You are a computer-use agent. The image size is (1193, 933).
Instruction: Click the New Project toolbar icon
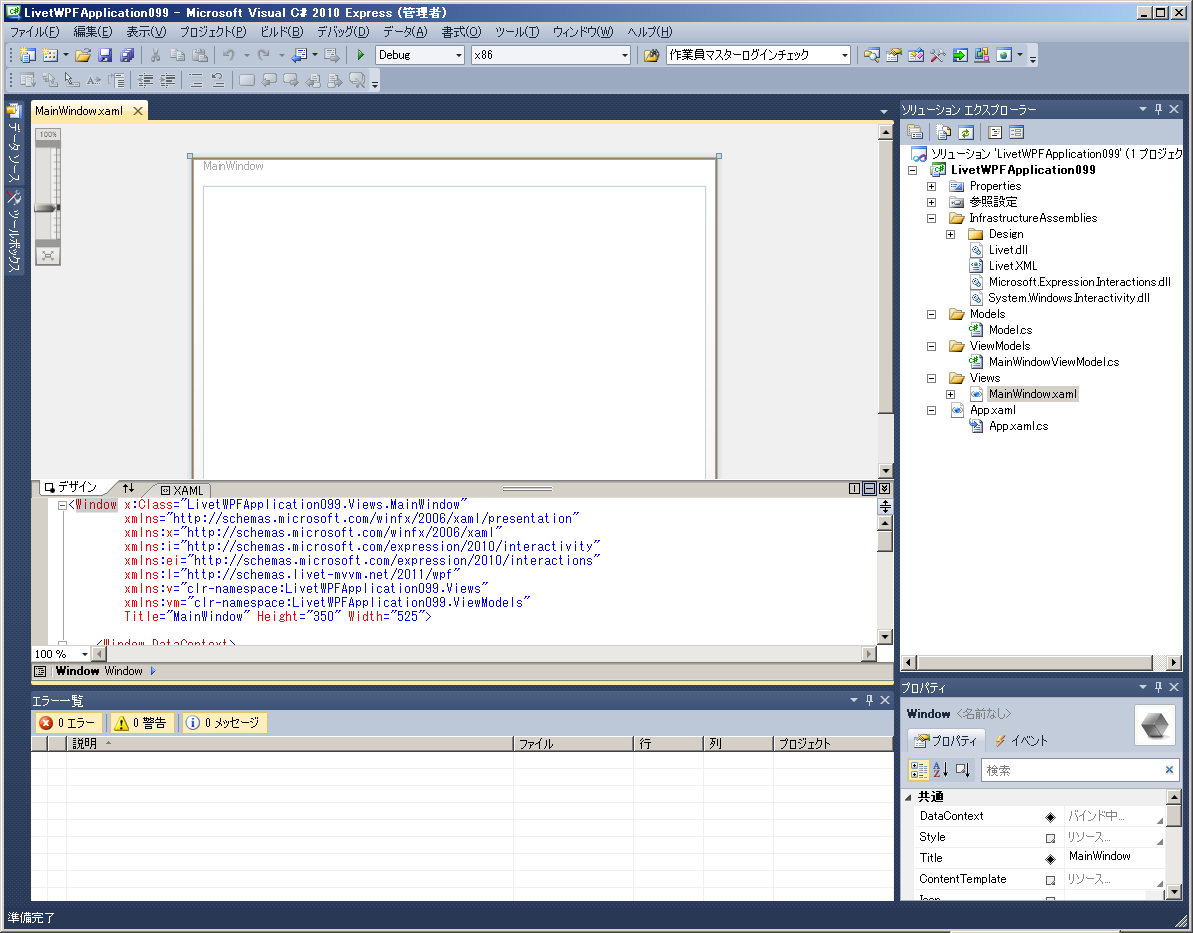(28, 55)
